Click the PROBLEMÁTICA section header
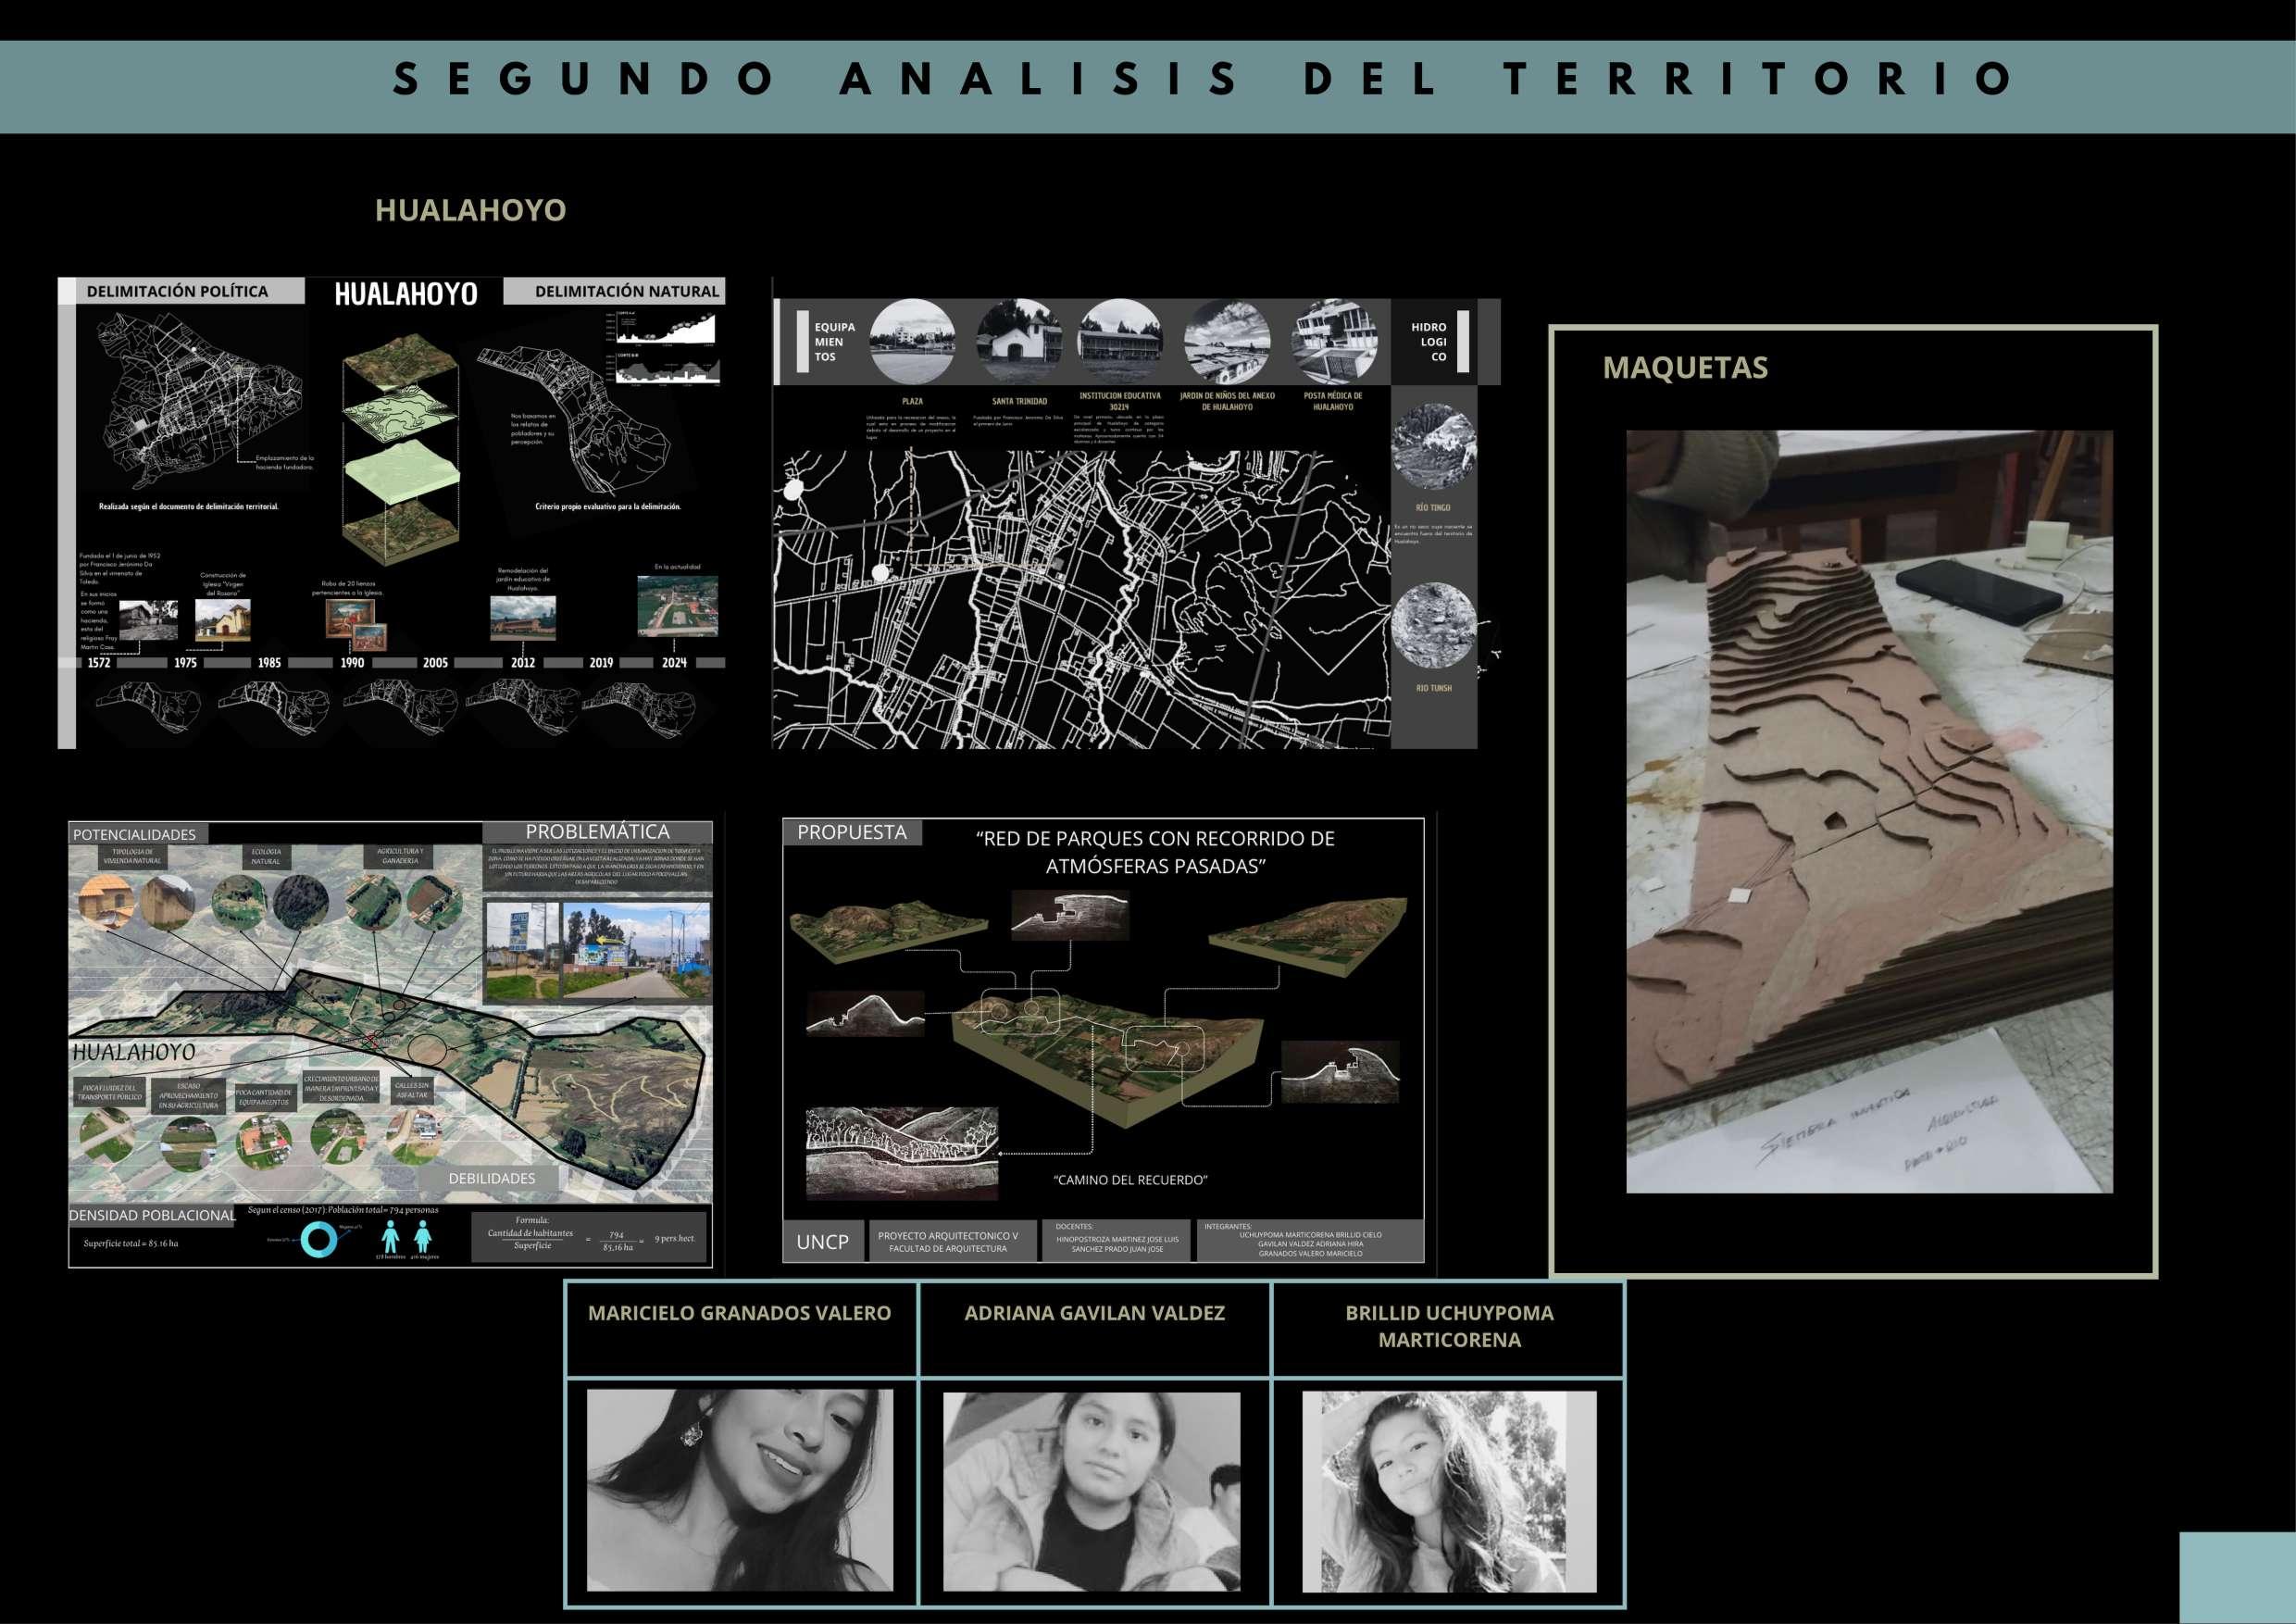The width and height of the screenshot is (2296, 1624). tap(597, 832)
